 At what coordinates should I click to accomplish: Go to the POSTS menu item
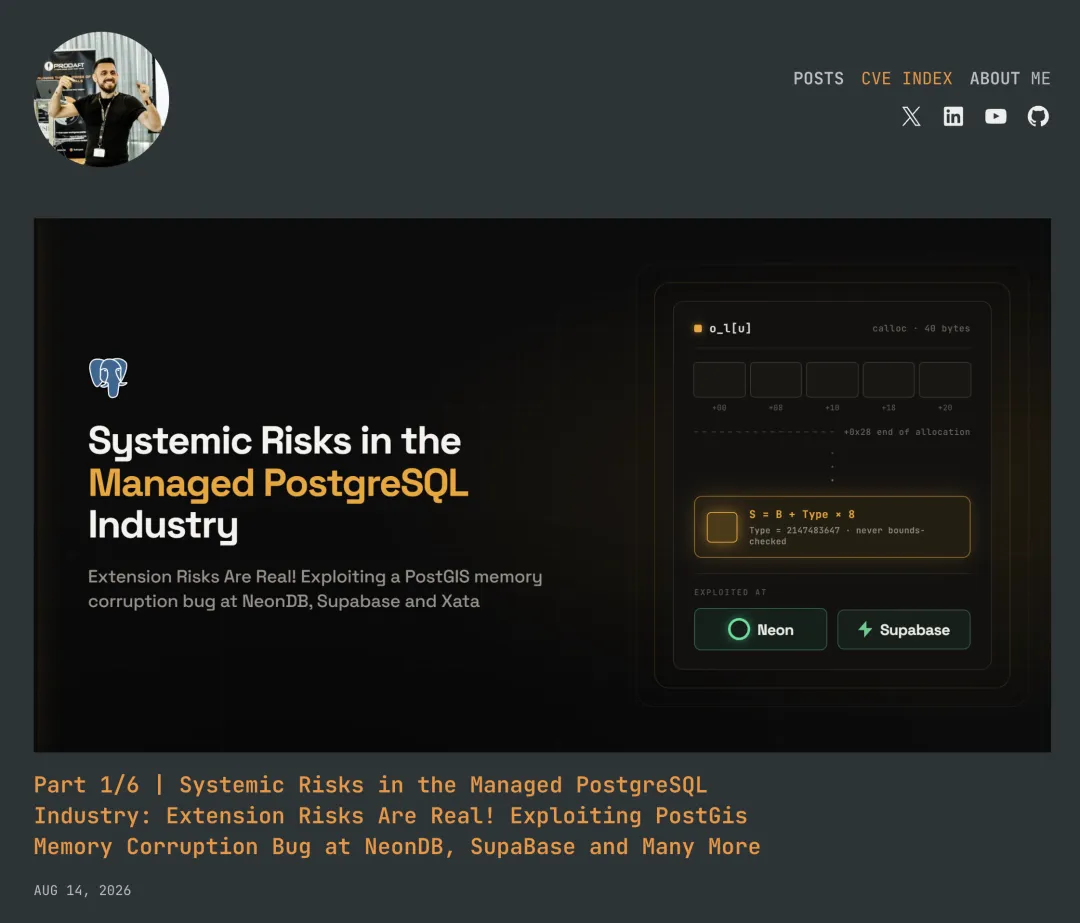(x=818, y=79)
